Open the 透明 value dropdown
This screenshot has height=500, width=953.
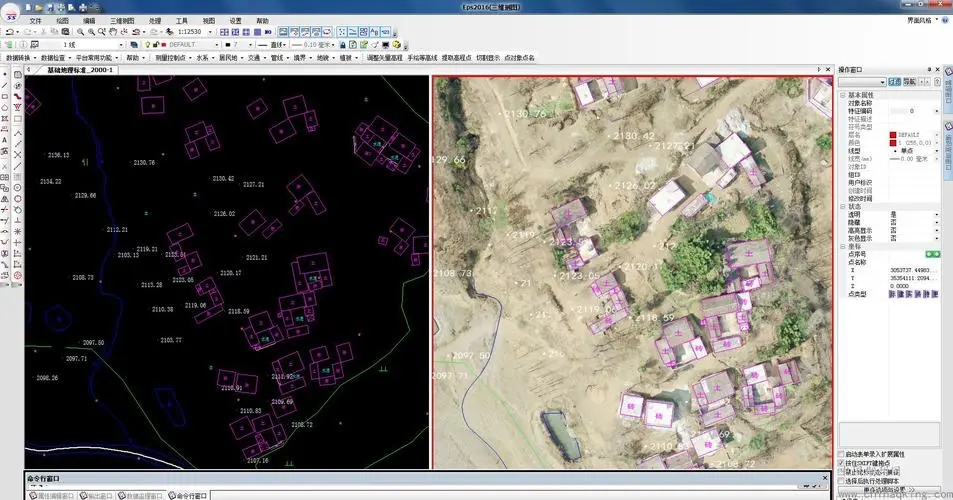point(936,214)
